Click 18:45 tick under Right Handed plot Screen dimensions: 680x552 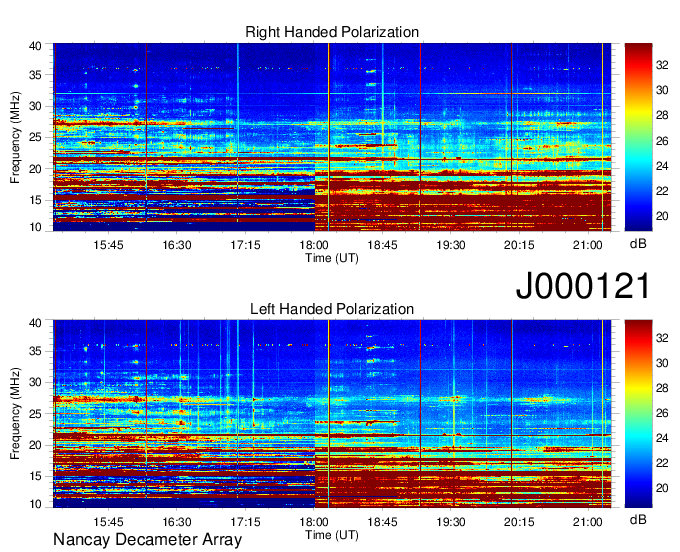[x=382, y=245]
